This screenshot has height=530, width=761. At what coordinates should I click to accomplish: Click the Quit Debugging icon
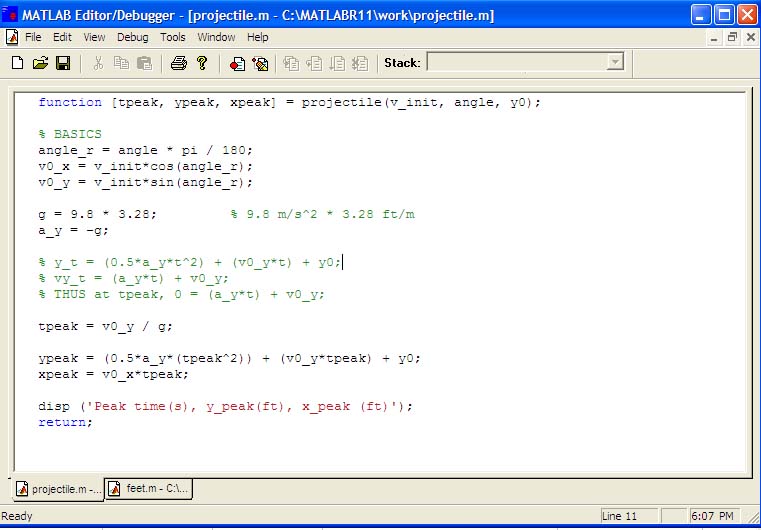[360, 64]
